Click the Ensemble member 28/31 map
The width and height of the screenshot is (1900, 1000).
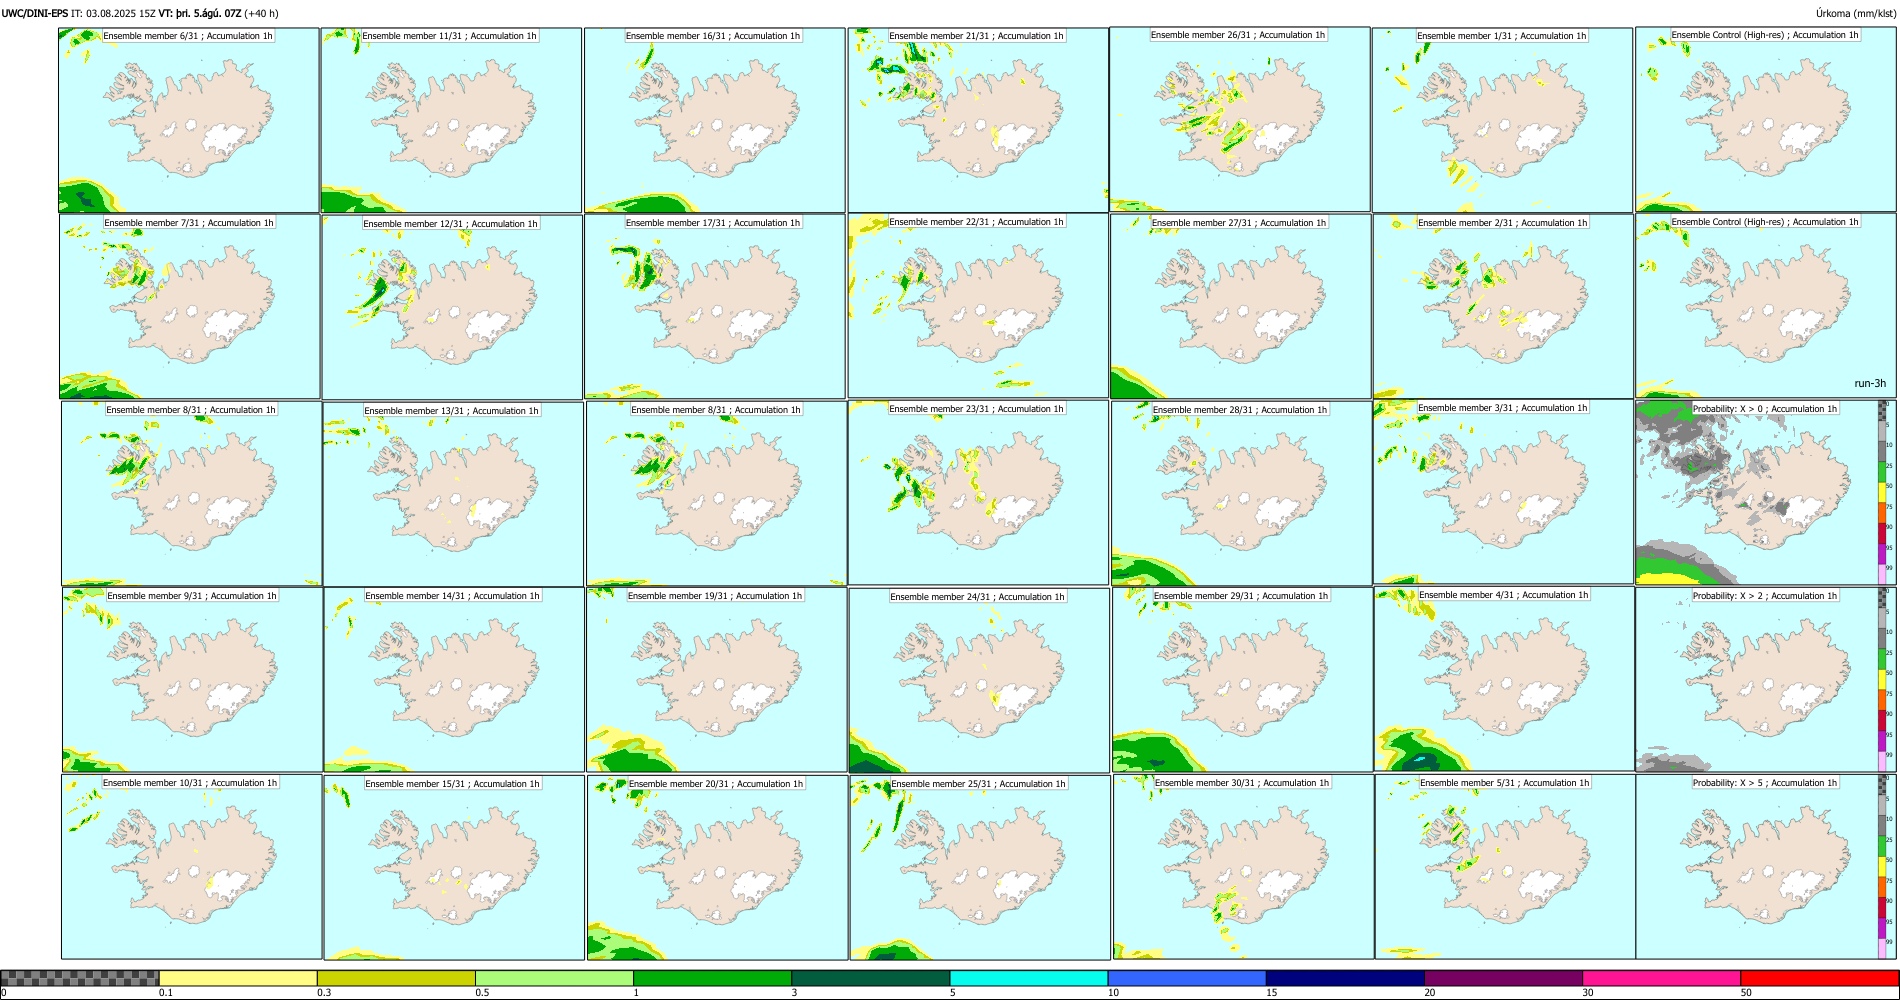(1242, 494)
